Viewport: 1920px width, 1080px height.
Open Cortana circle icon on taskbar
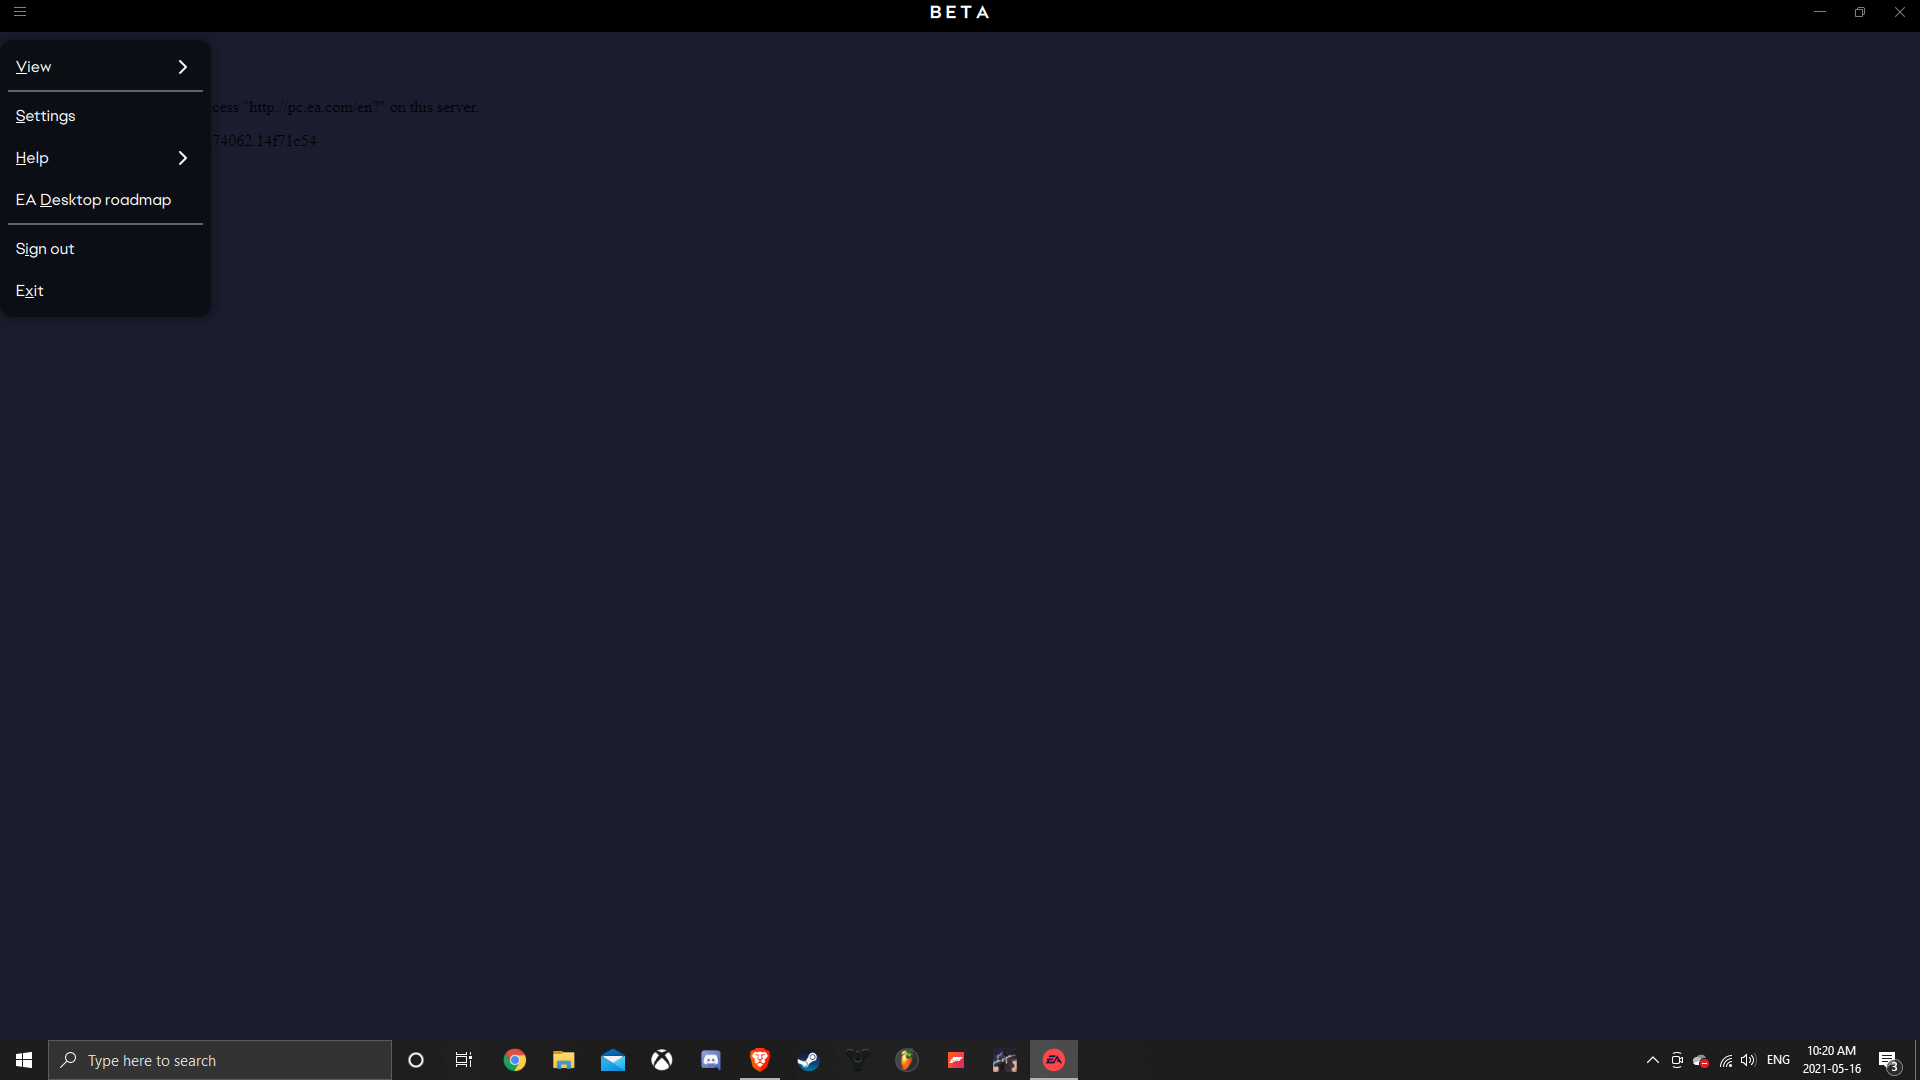click(416, 1060)
